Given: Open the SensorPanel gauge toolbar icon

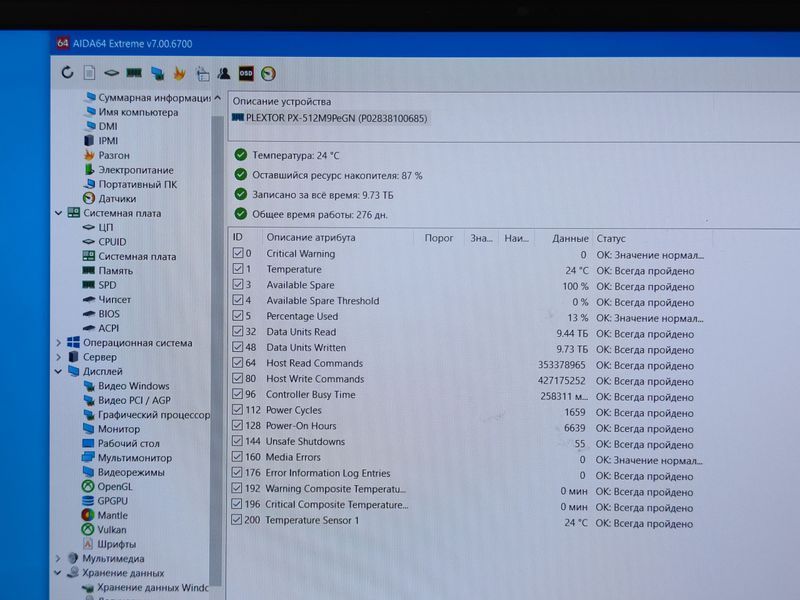Looking at the screenshot, I should click(x=268, y=74).
